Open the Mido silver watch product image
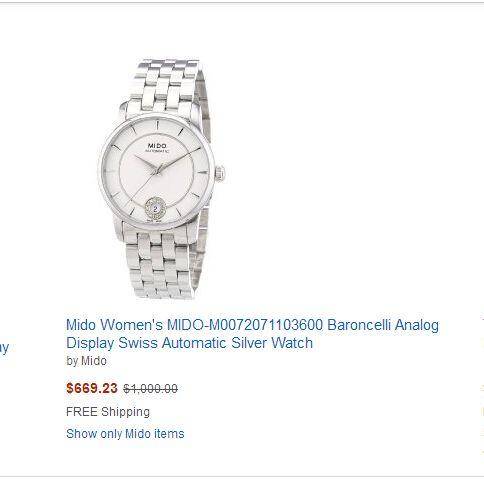The image size is (484, 479). [162, 179]
